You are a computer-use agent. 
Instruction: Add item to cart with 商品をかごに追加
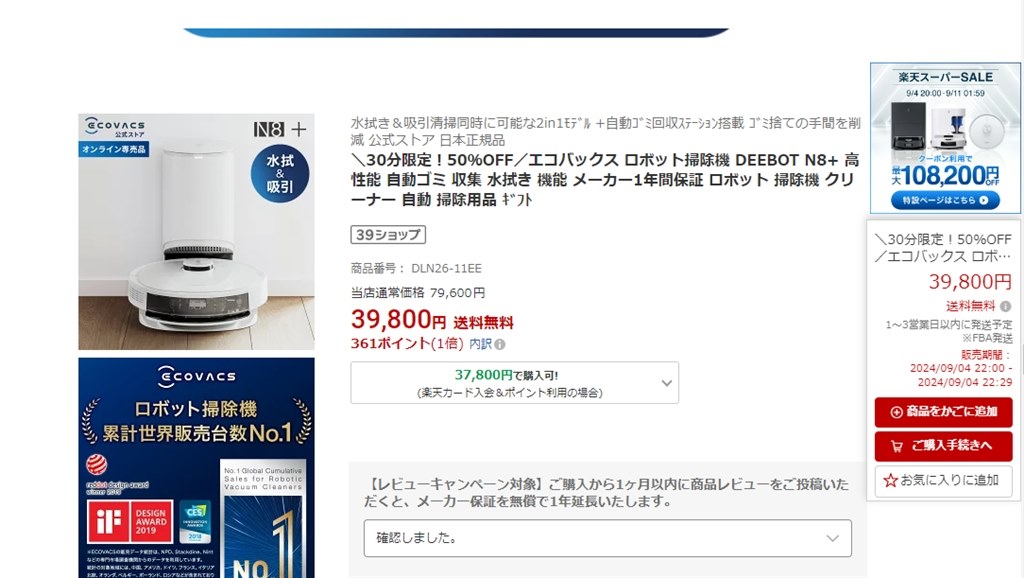pyautogui.click(x=943, y=412)
